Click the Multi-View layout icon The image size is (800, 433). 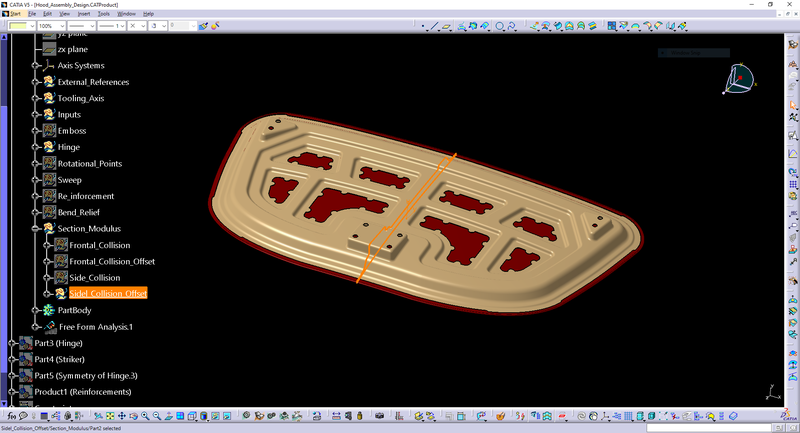point(180,416)
